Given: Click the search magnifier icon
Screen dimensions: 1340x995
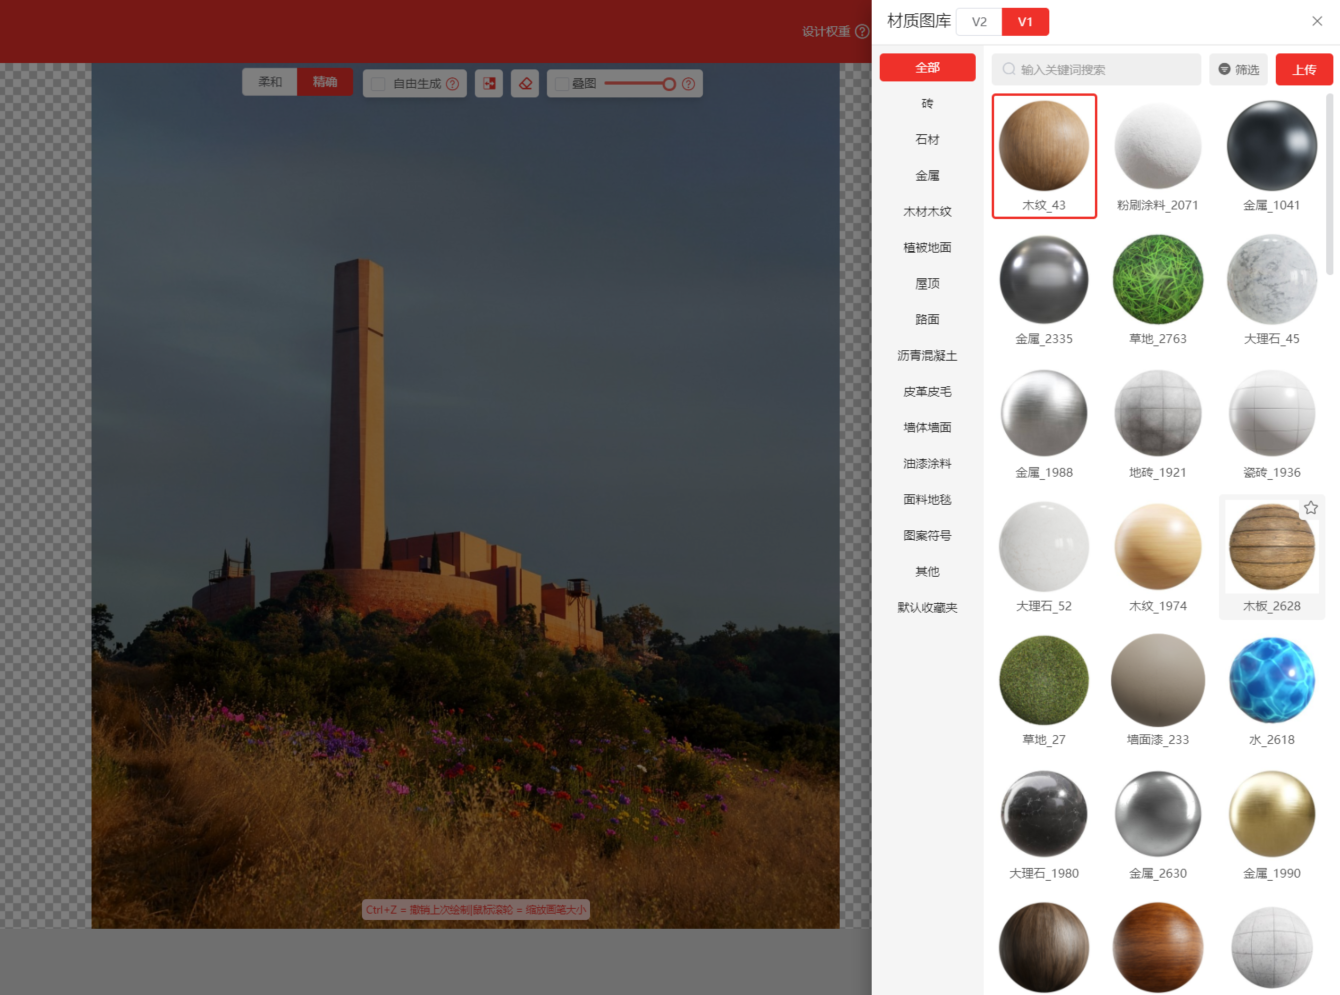Looking at the screenshot, I should tap(1009, 69).
